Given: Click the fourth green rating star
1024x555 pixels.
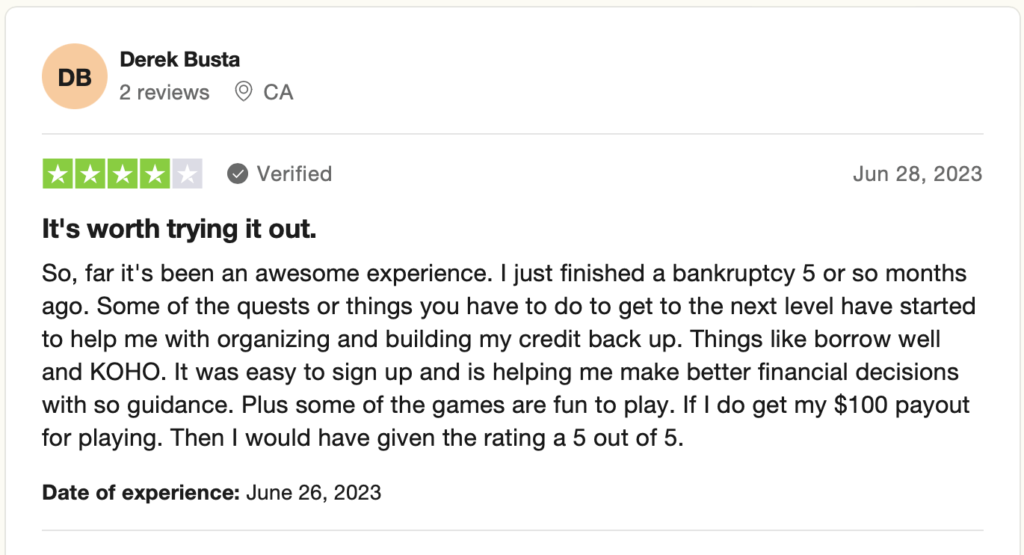Looking at the screenshot, I should pyautogui.click(x=155, y=174).
